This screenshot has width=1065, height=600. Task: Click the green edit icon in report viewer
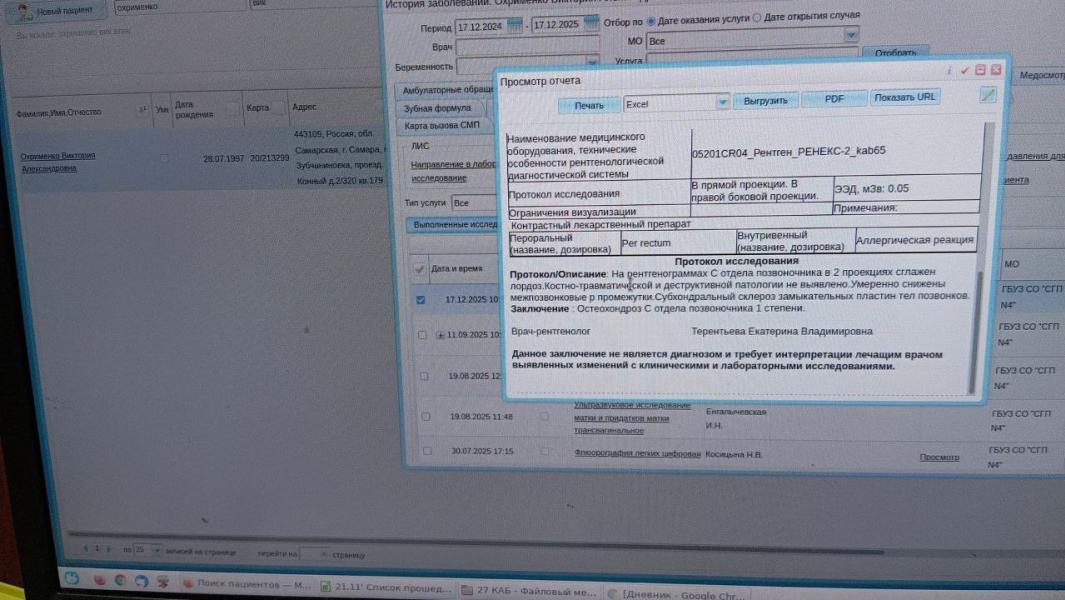[988, 95]
